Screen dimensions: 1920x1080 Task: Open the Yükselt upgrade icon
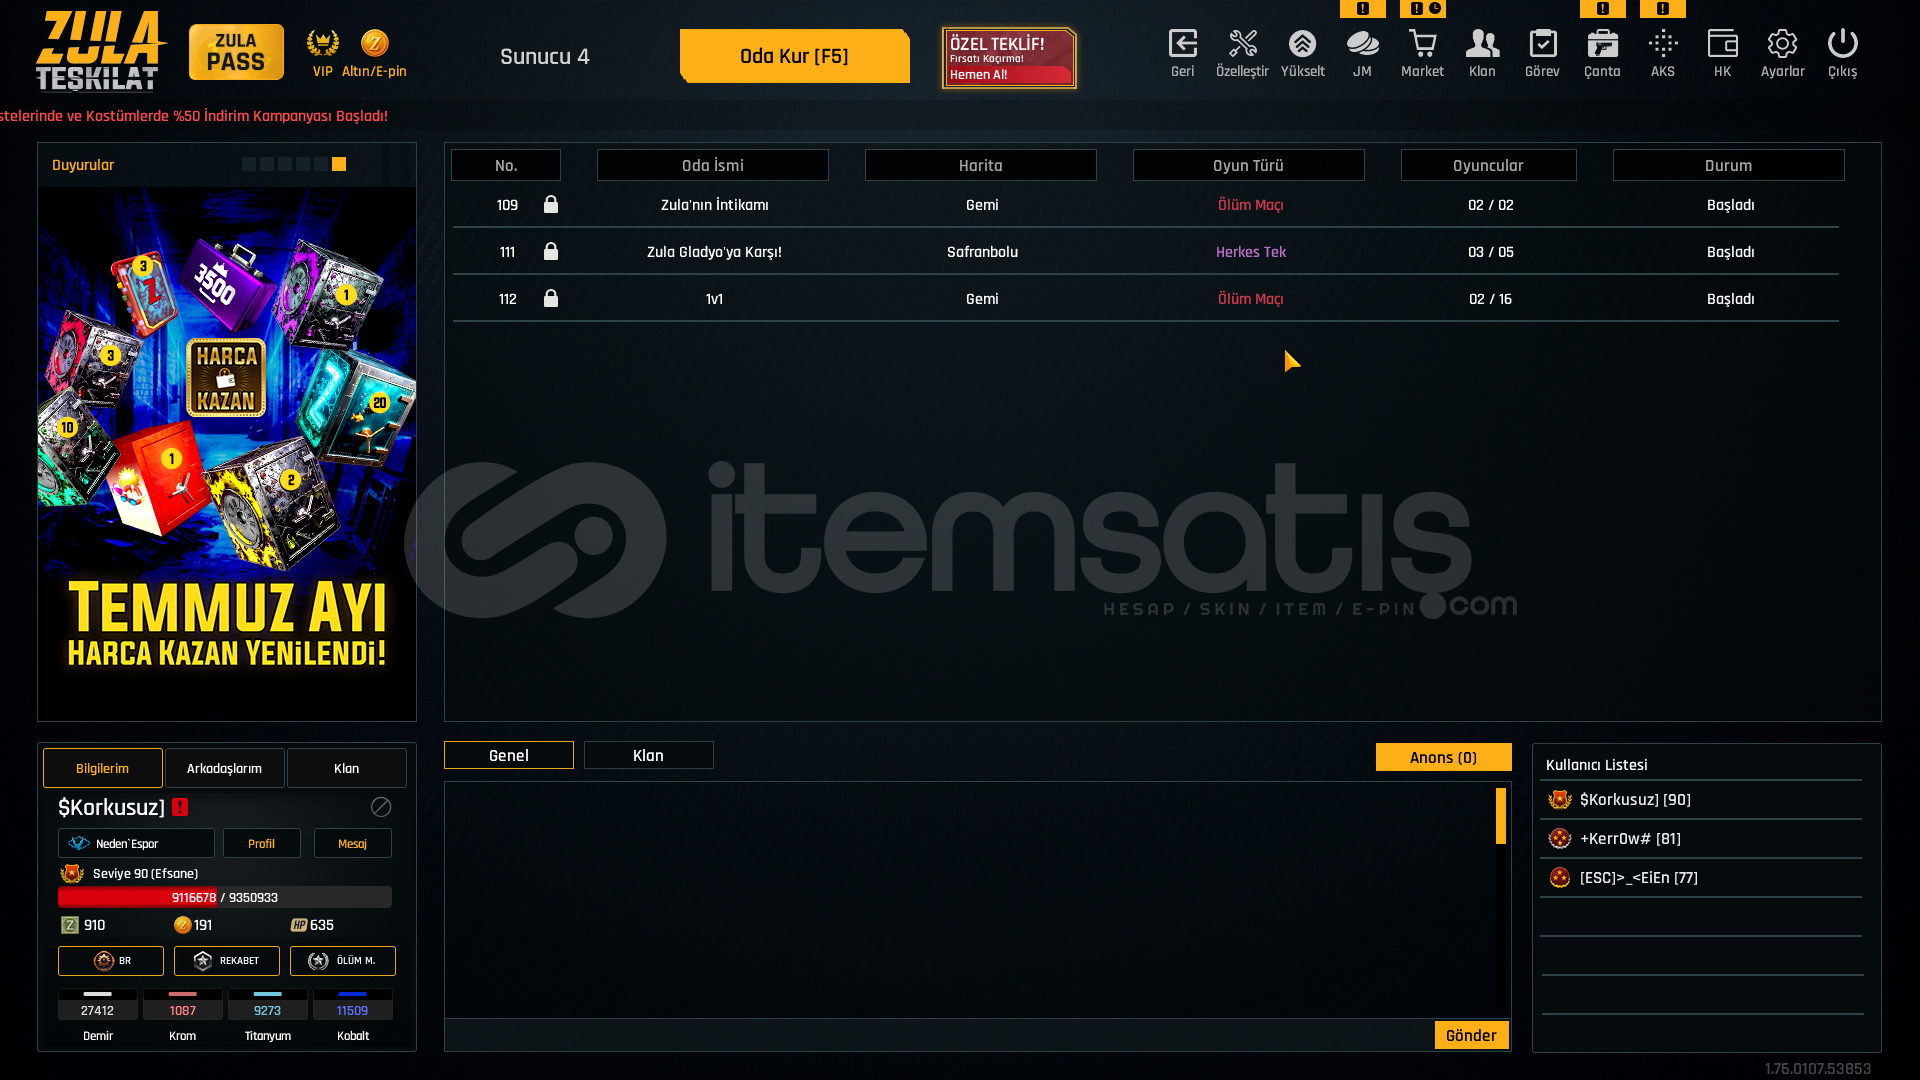coord(1302,44)
